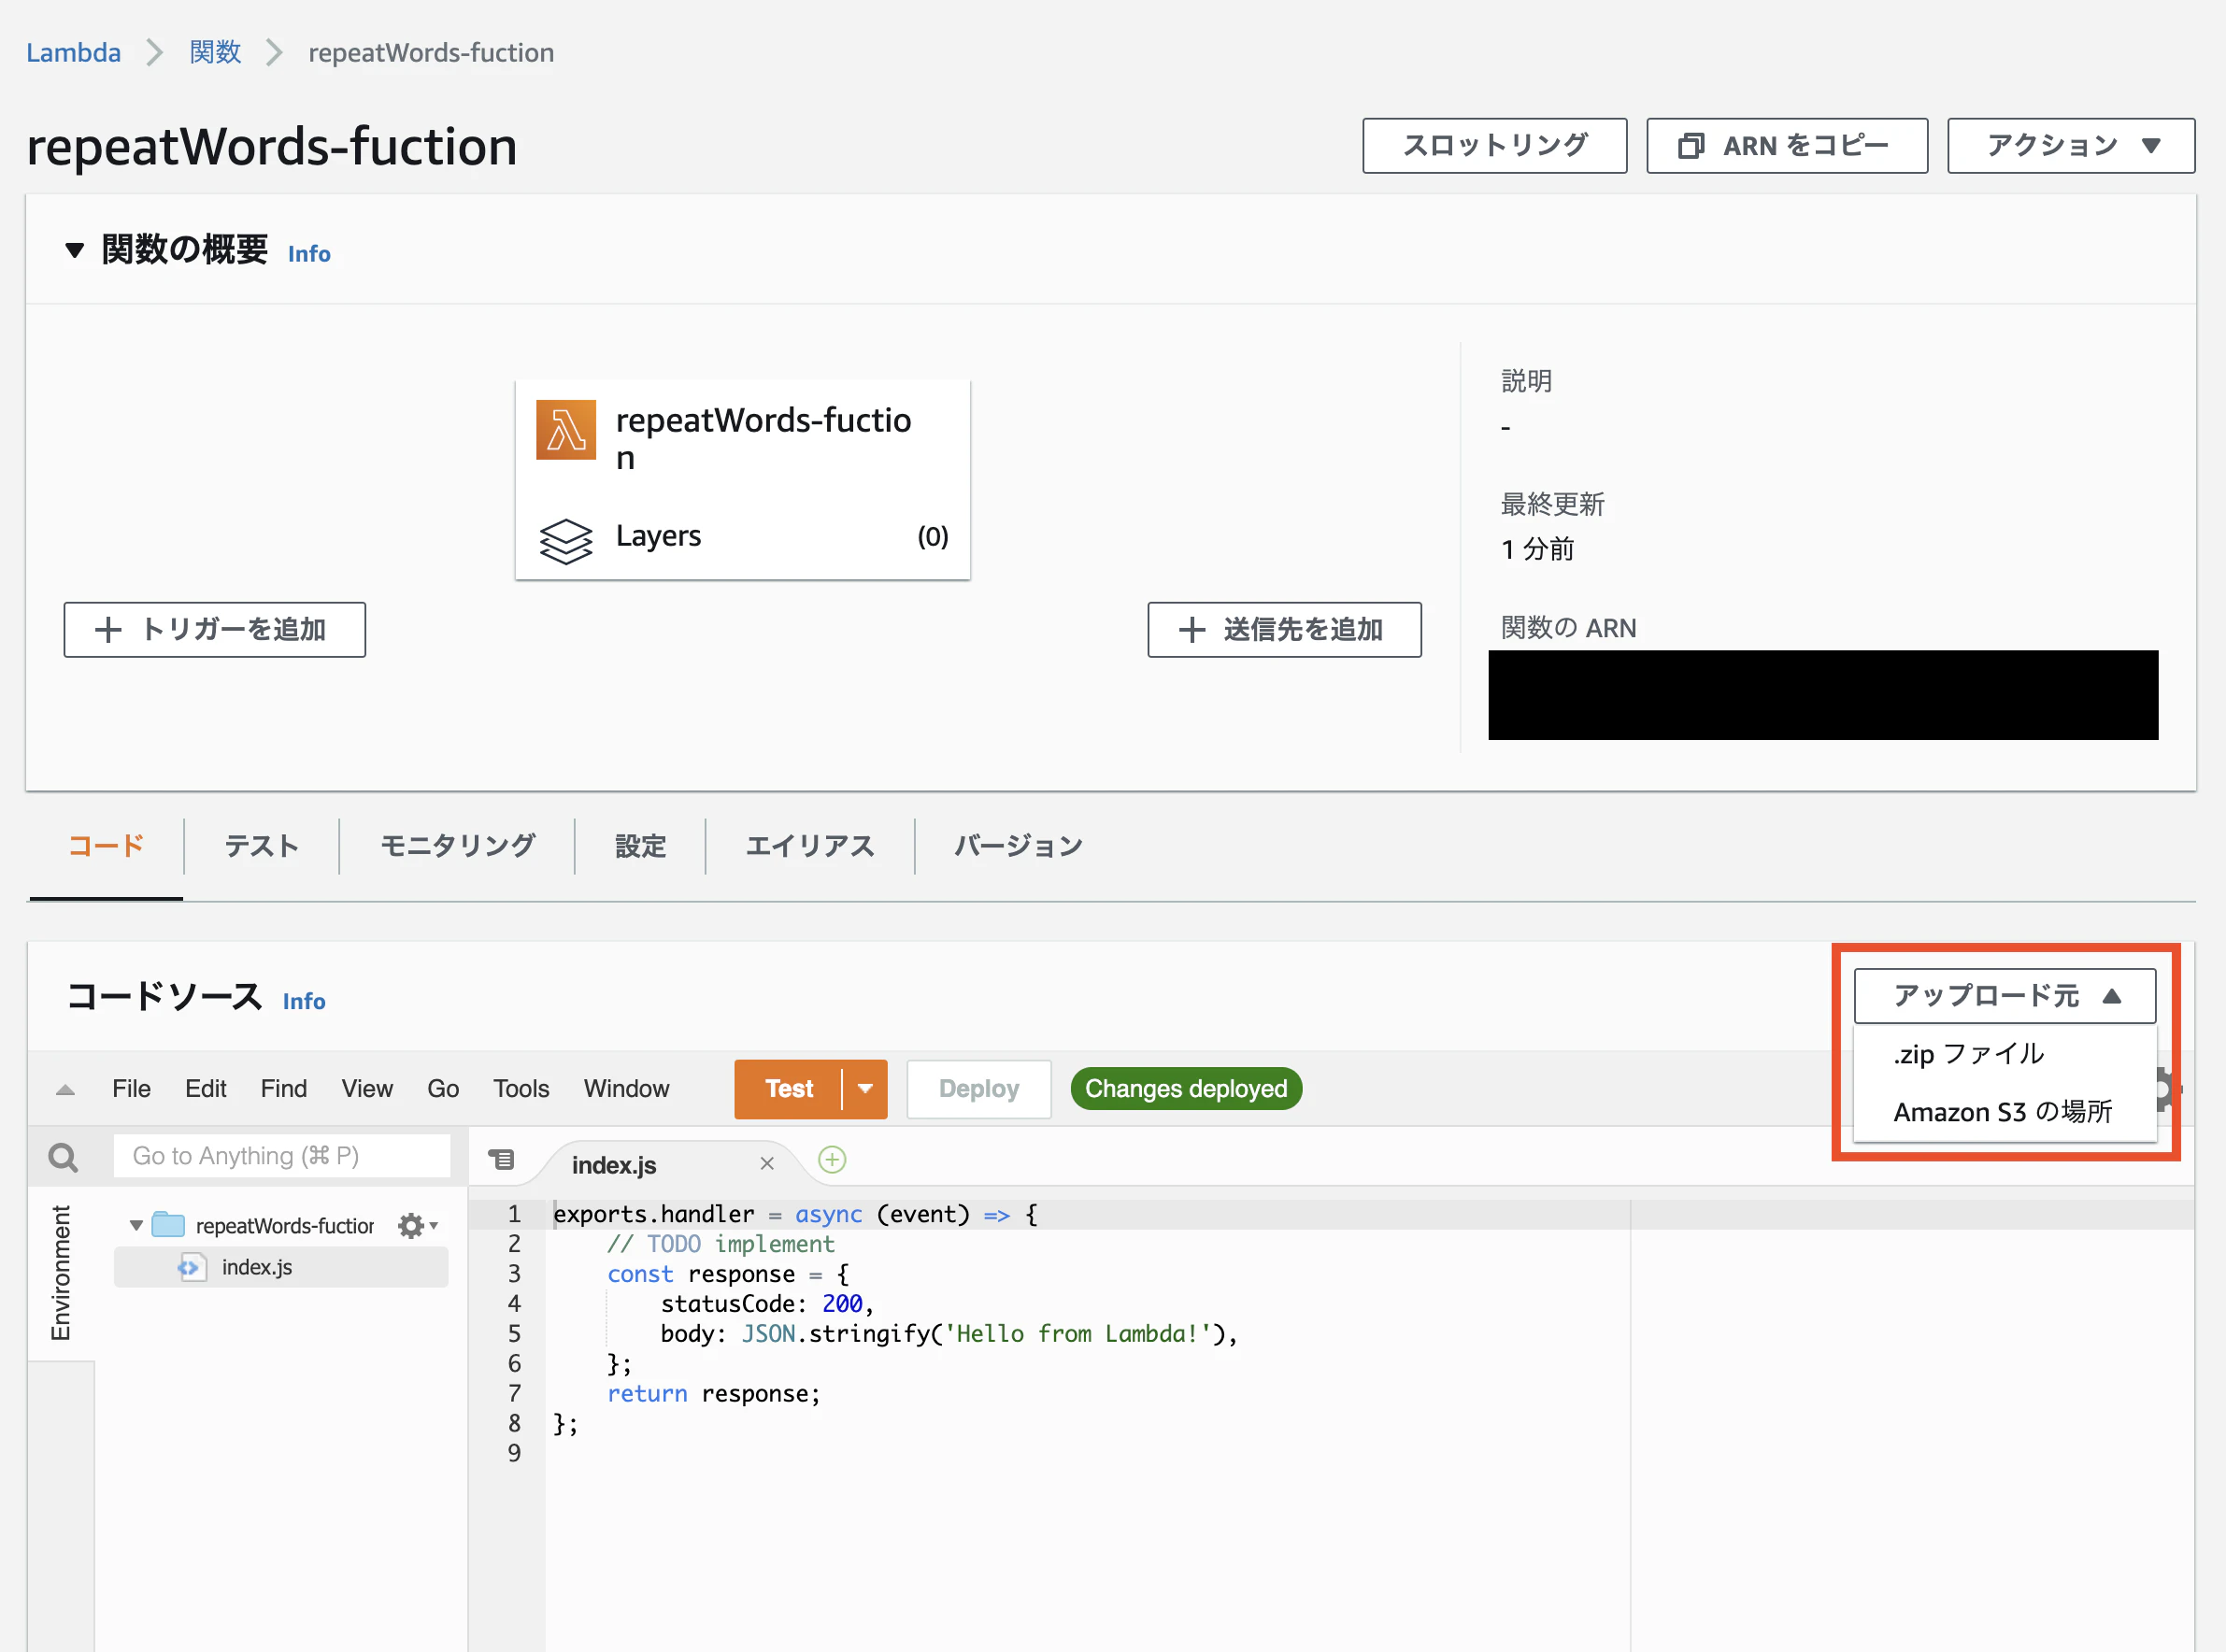The width and height of the screenshot is (2226, 1652).
Task: Collapse the 関数の概要 section
Action: 74,250
